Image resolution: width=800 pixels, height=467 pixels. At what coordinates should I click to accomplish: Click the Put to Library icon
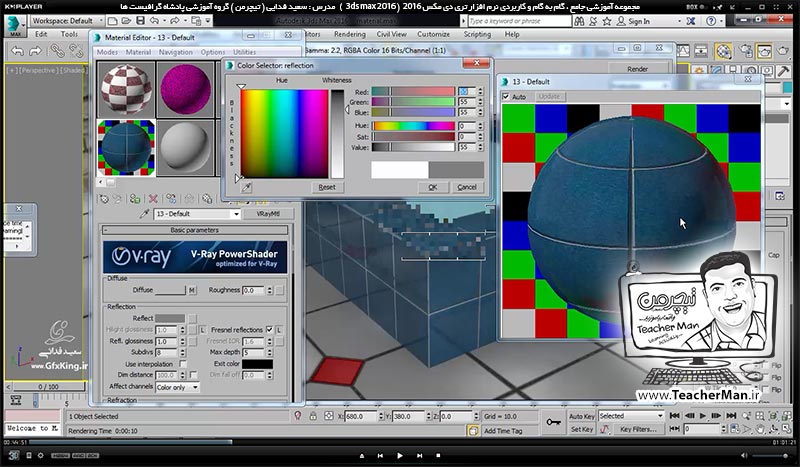pyautogui.click(x=207, y=199)
